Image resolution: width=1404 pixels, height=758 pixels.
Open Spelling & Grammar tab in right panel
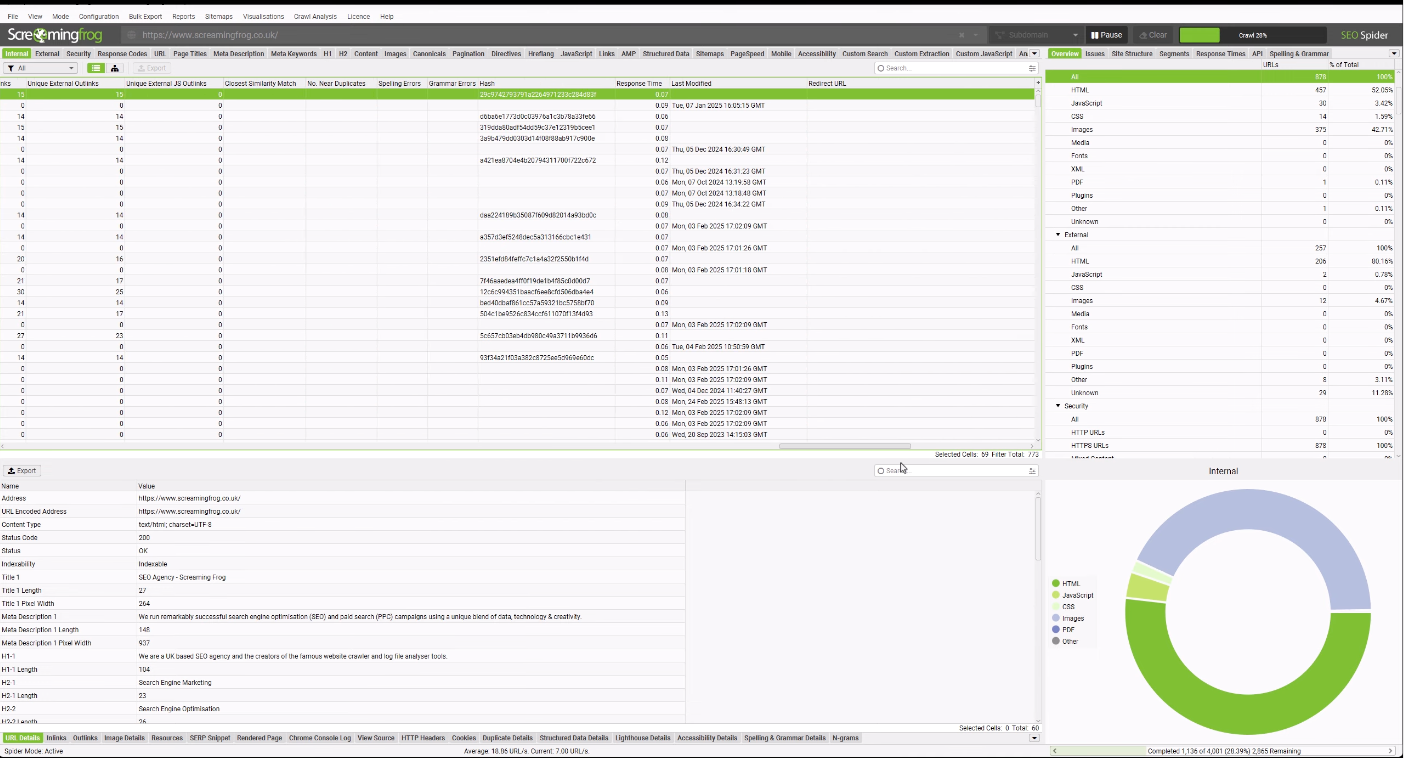coord(1299,53)
